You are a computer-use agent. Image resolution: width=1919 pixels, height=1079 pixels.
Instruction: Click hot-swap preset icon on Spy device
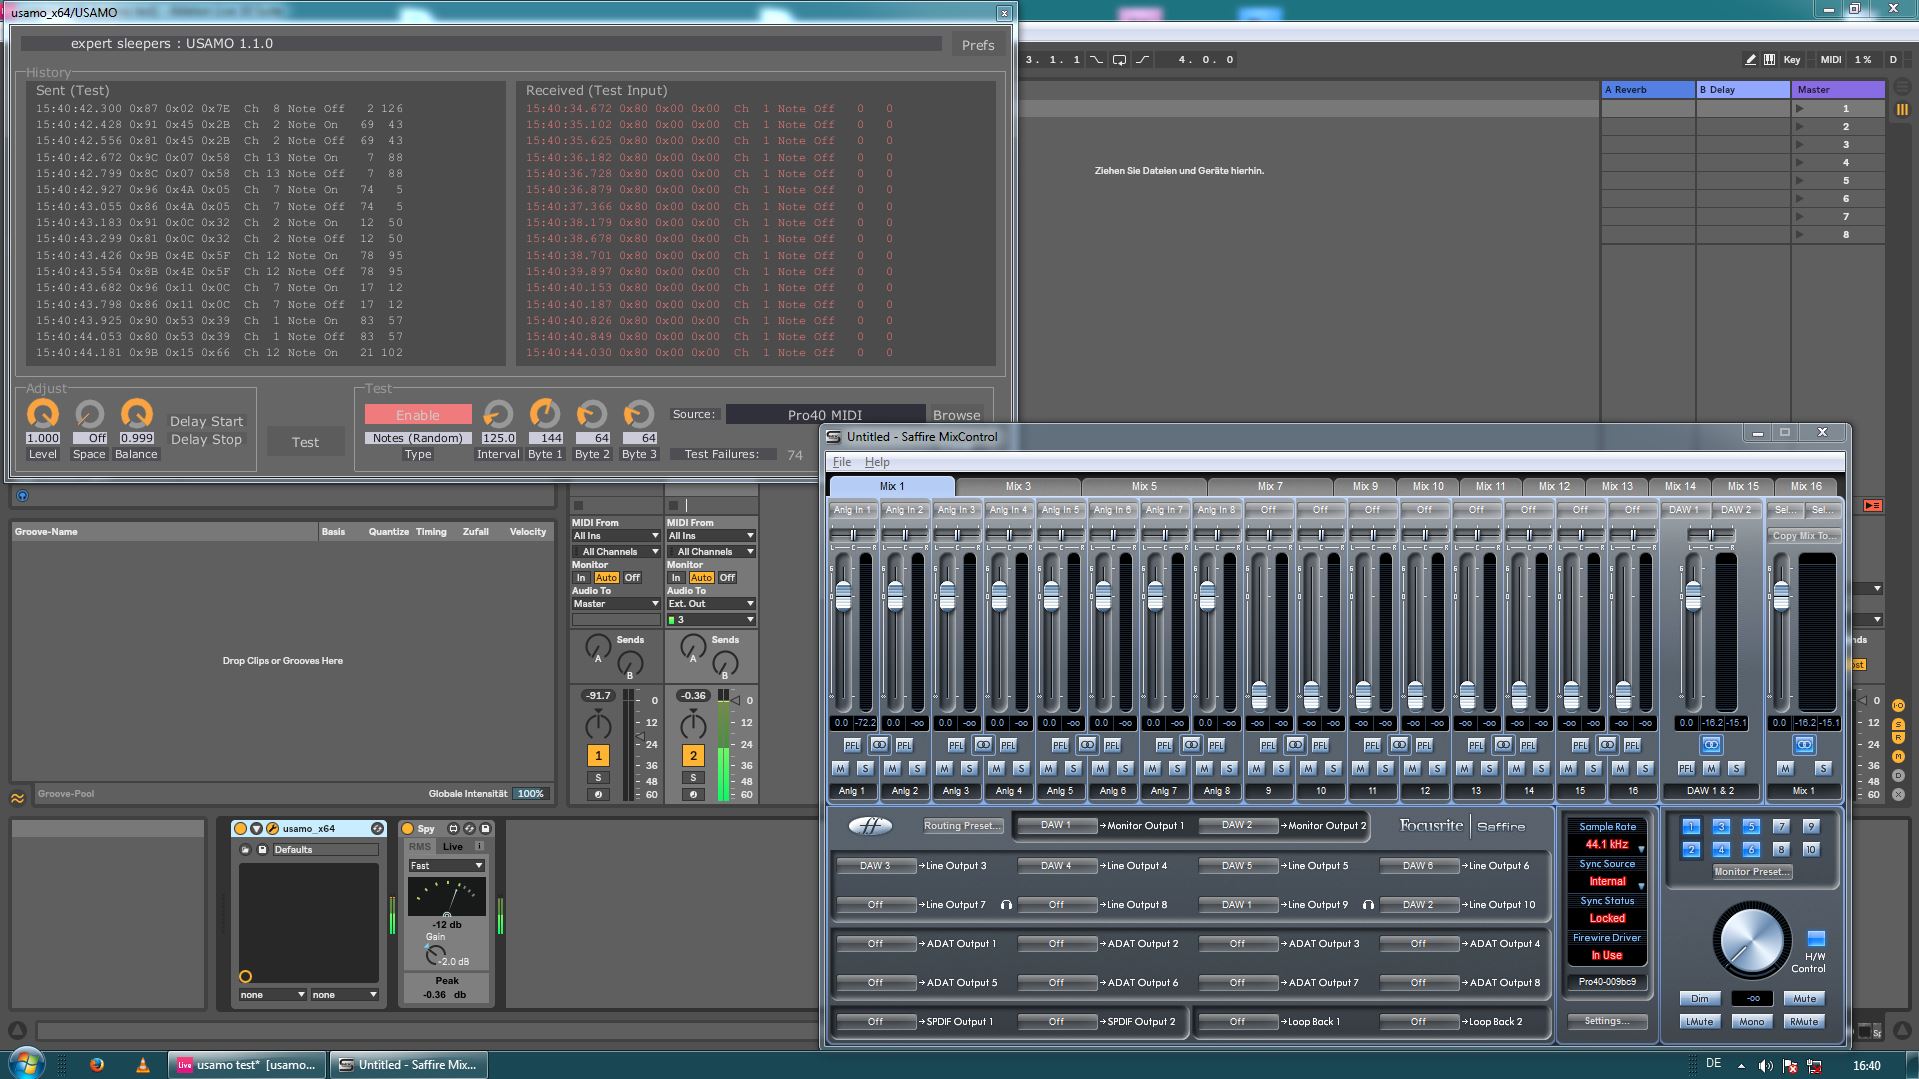469,829
